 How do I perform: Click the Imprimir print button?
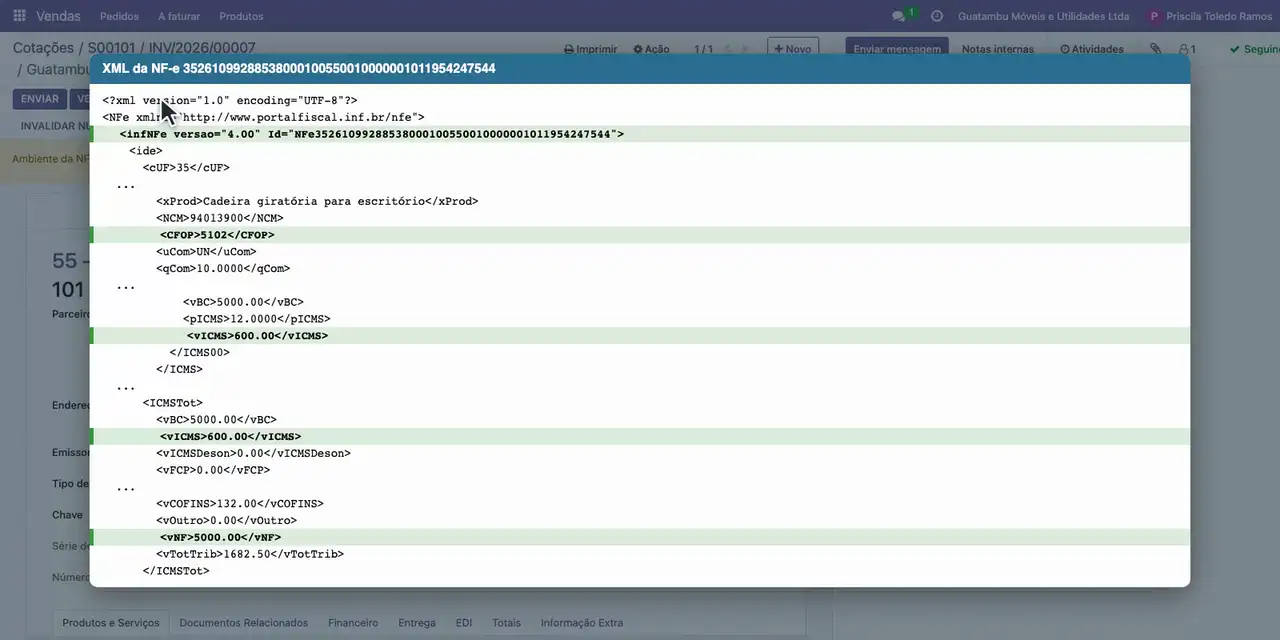(590, 49)
